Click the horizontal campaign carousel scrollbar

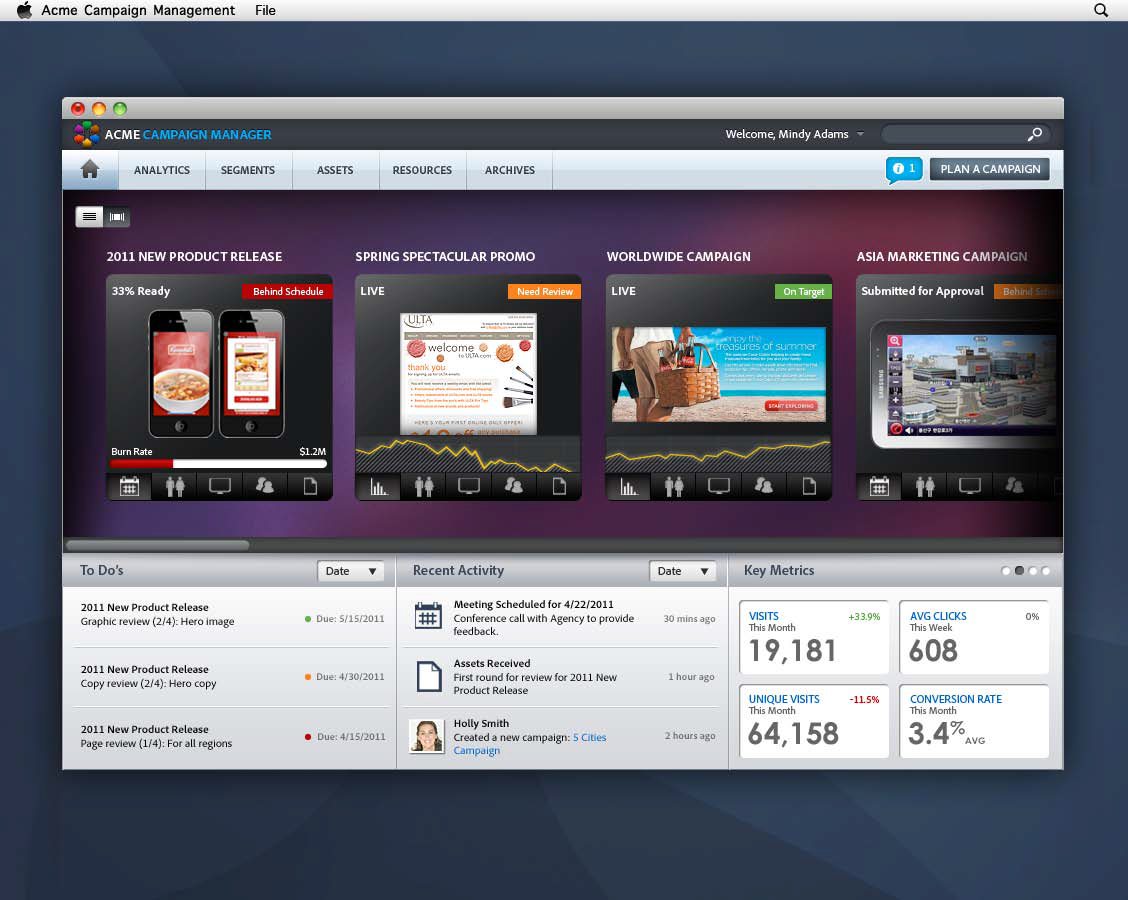[158, 545]
